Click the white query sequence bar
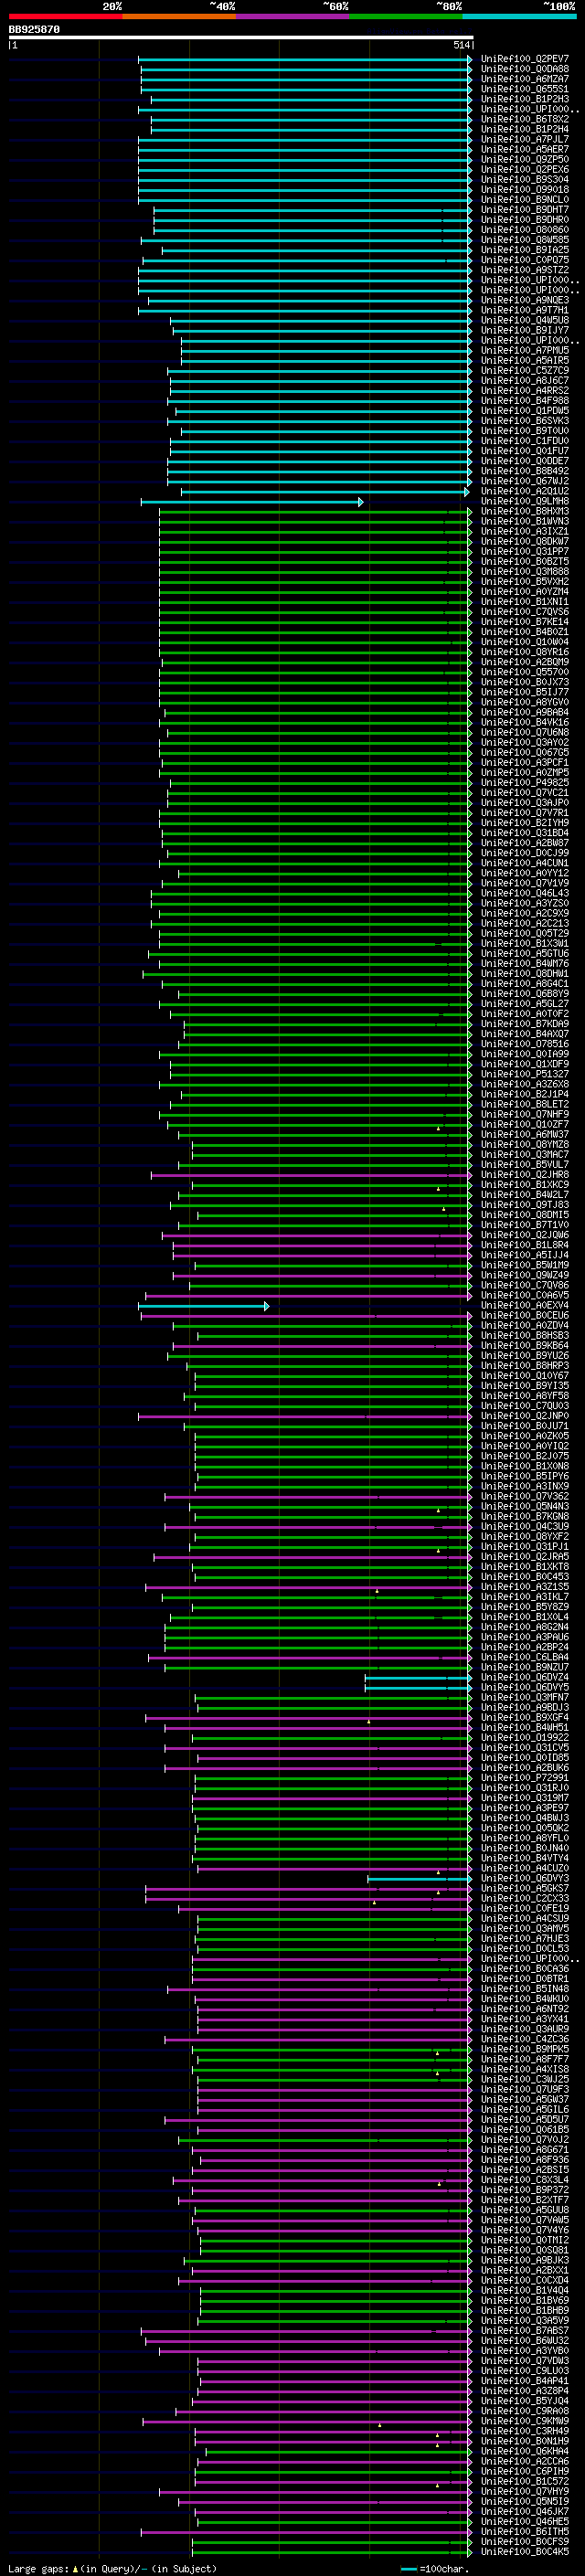This screenshot has width=585, height=2576. [x=241, y=37]
